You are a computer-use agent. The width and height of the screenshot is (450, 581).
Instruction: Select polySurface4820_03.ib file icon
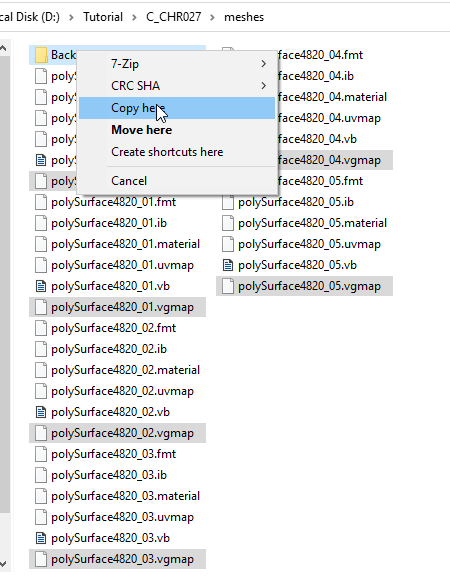pyautogui.click(x=41, y=475)
